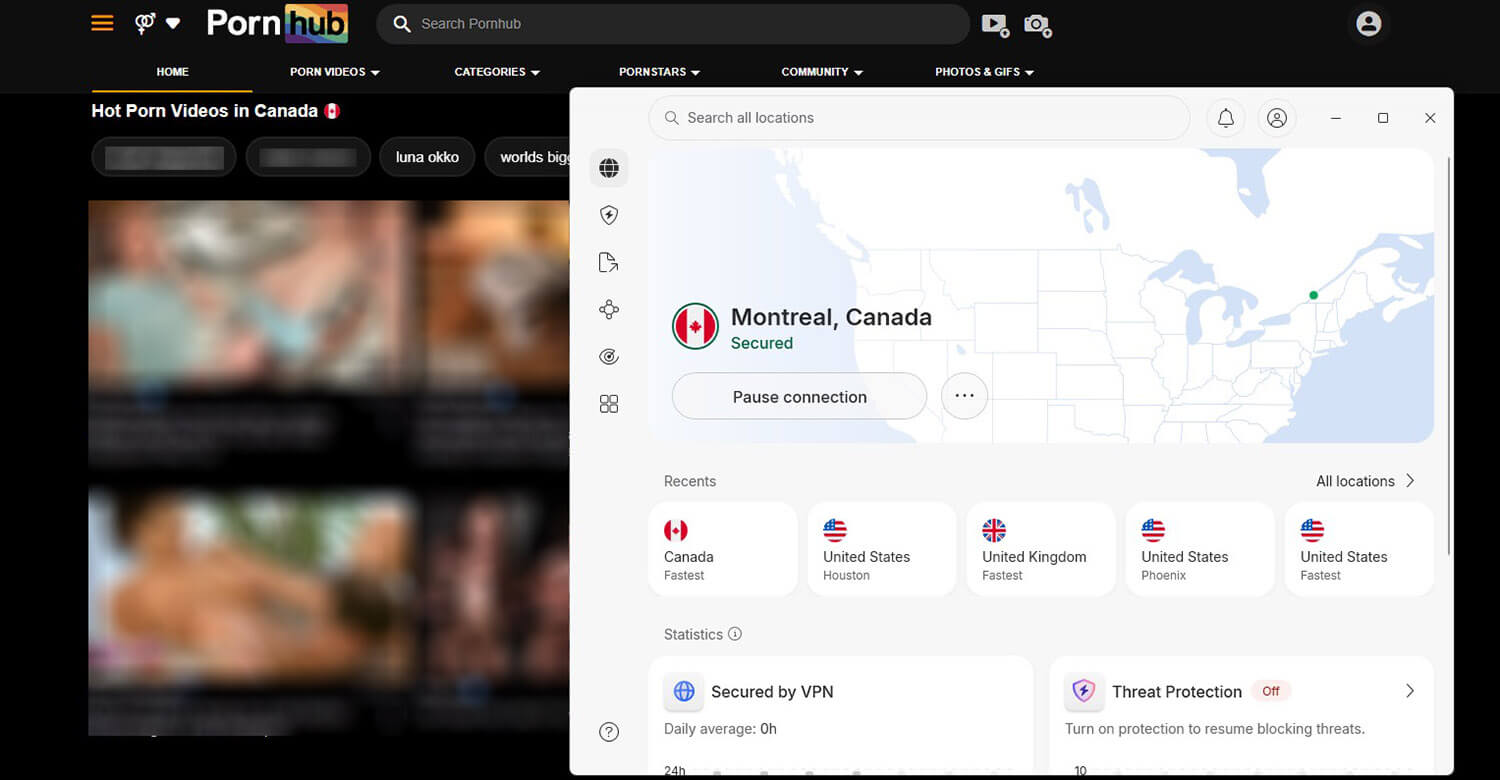Connect to recent United States Phoenix
The width and height of the screenshot is (1500, 780).
(x=1200, y=549)
